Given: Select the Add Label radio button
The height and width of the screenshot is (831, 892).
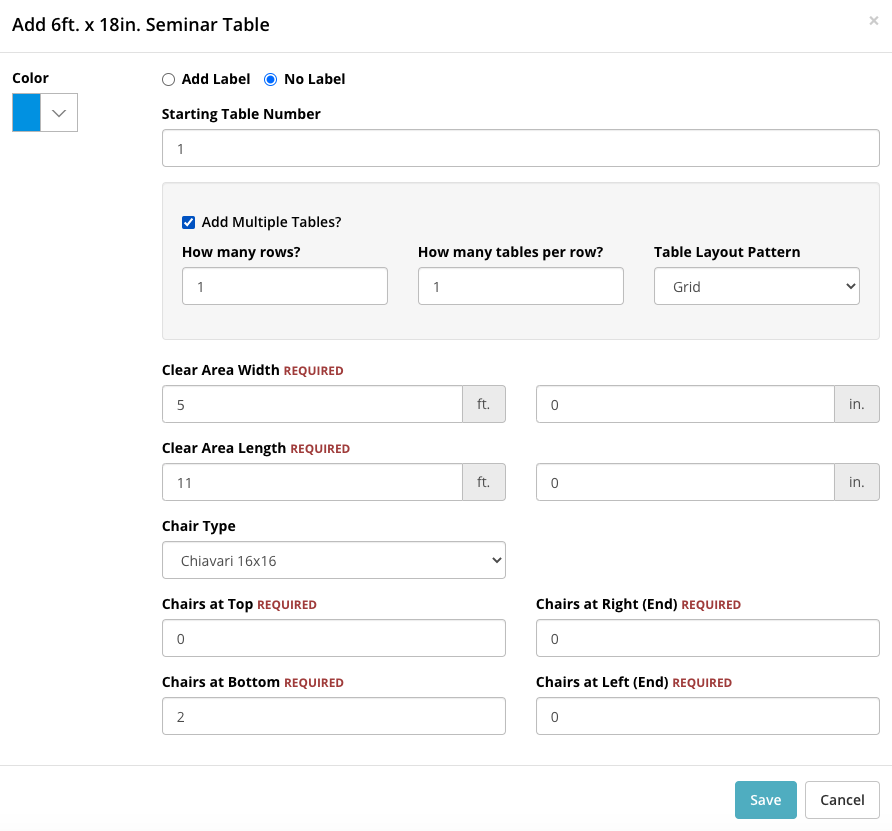Looking at the screenshot, I should pyautogui.click(x=168, y=80).
